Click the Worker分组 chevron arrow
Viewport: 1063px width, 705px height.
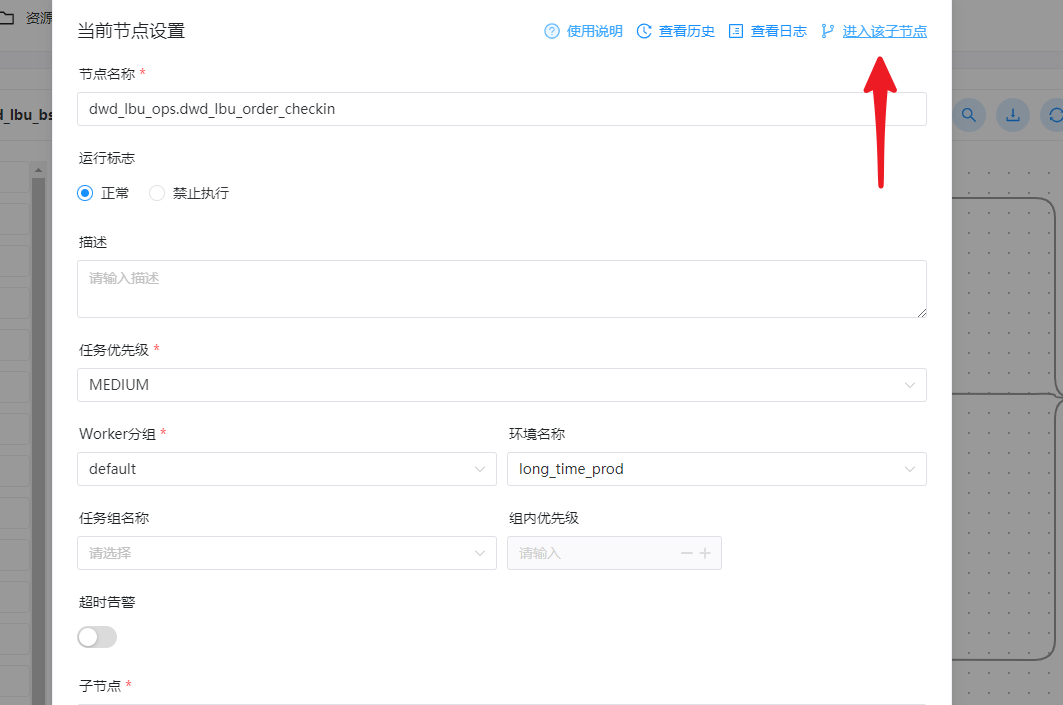480,469
